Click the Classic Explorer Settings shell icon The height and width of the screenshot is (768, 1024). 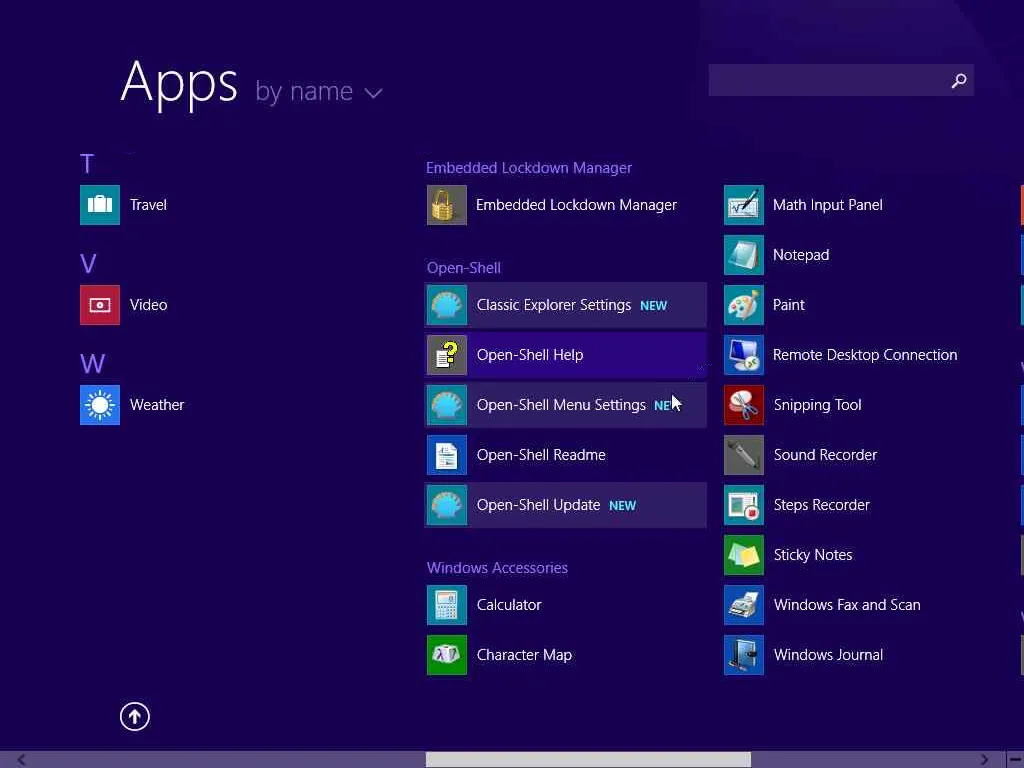click(x=447, y=305)
